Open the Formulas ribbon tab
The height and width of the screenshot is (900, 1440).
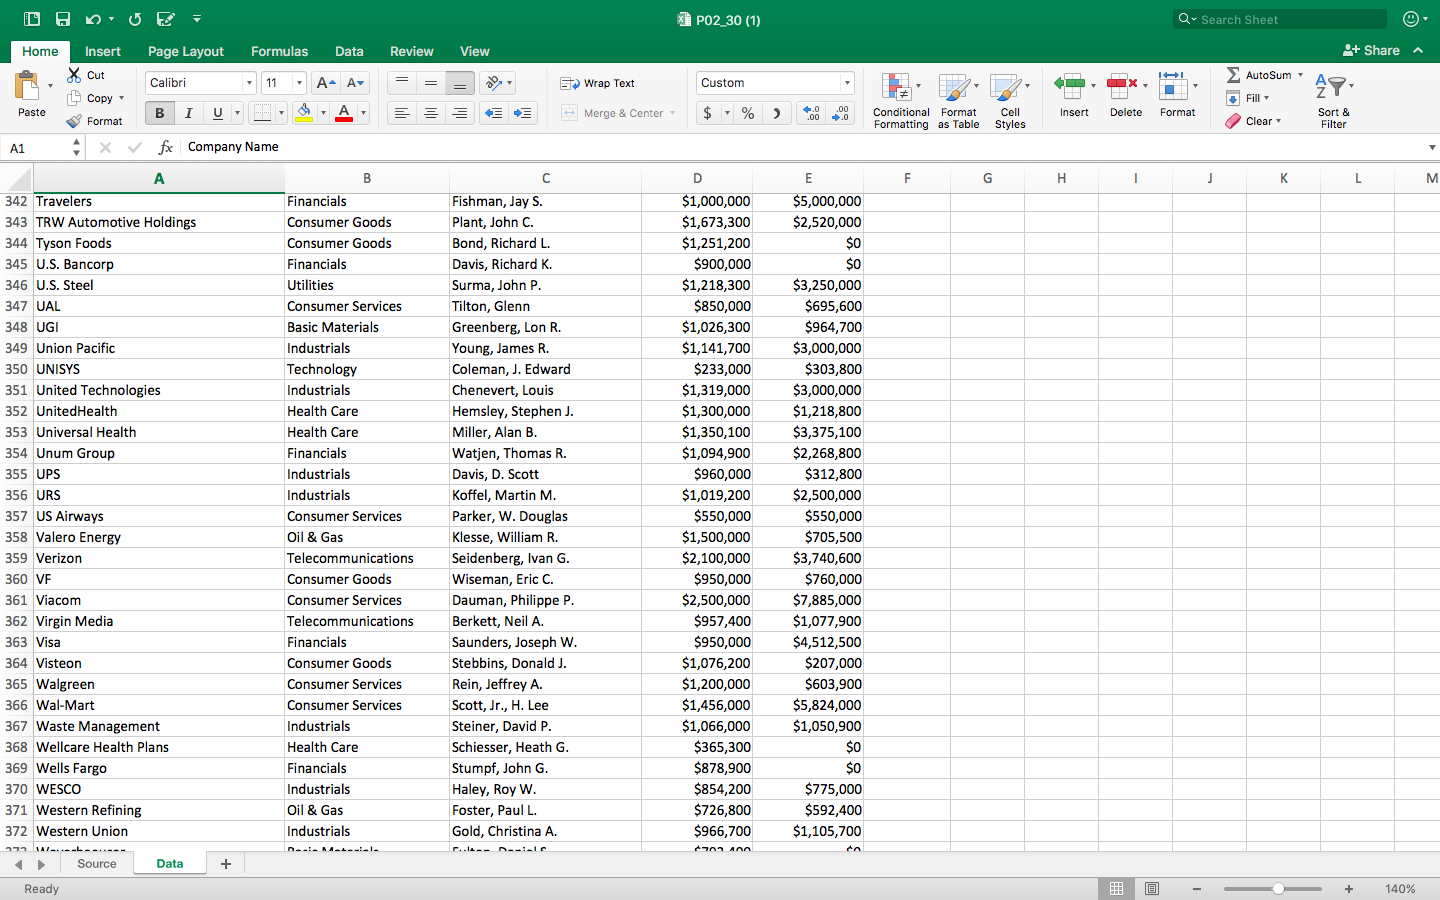pos(280,51)
